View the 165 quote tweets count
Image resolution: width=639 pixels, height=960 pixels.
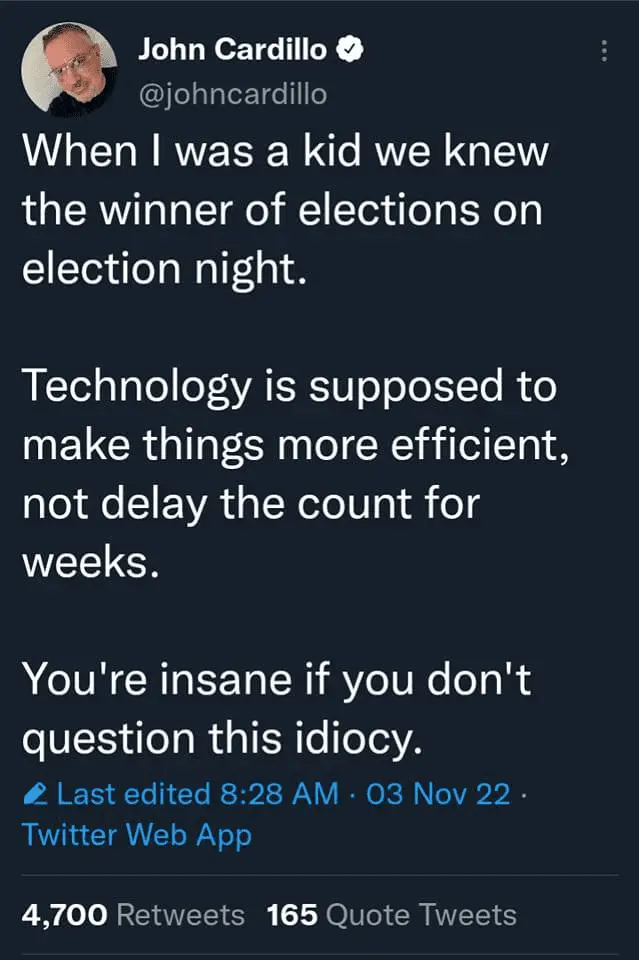pos(289,914)
